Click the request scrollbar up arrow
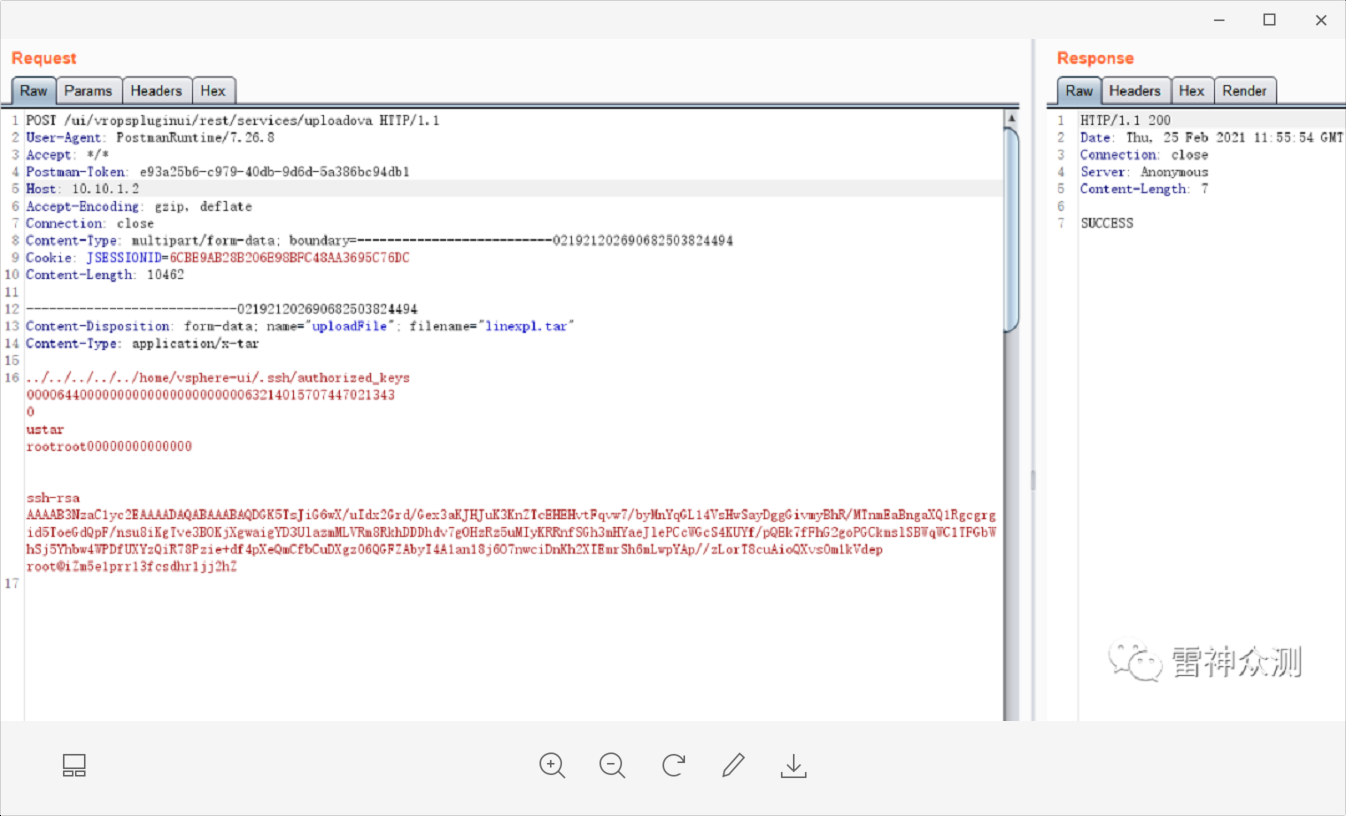Viewport: 1346px width, 816px height. coord(1011,119)
